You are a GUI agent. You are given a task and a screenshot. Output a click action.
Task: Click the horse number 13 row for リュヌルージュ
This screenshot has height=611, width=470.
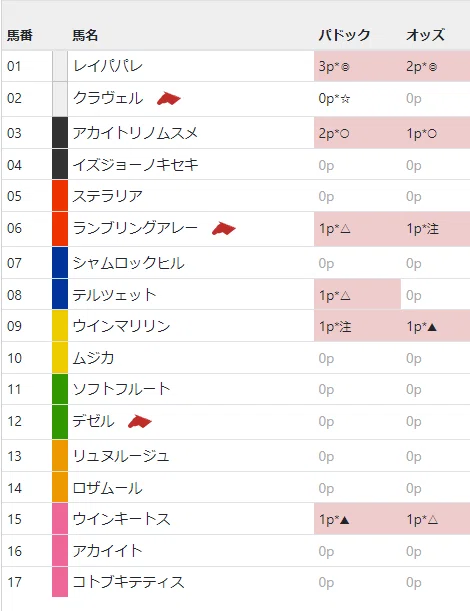coord(236,456)
